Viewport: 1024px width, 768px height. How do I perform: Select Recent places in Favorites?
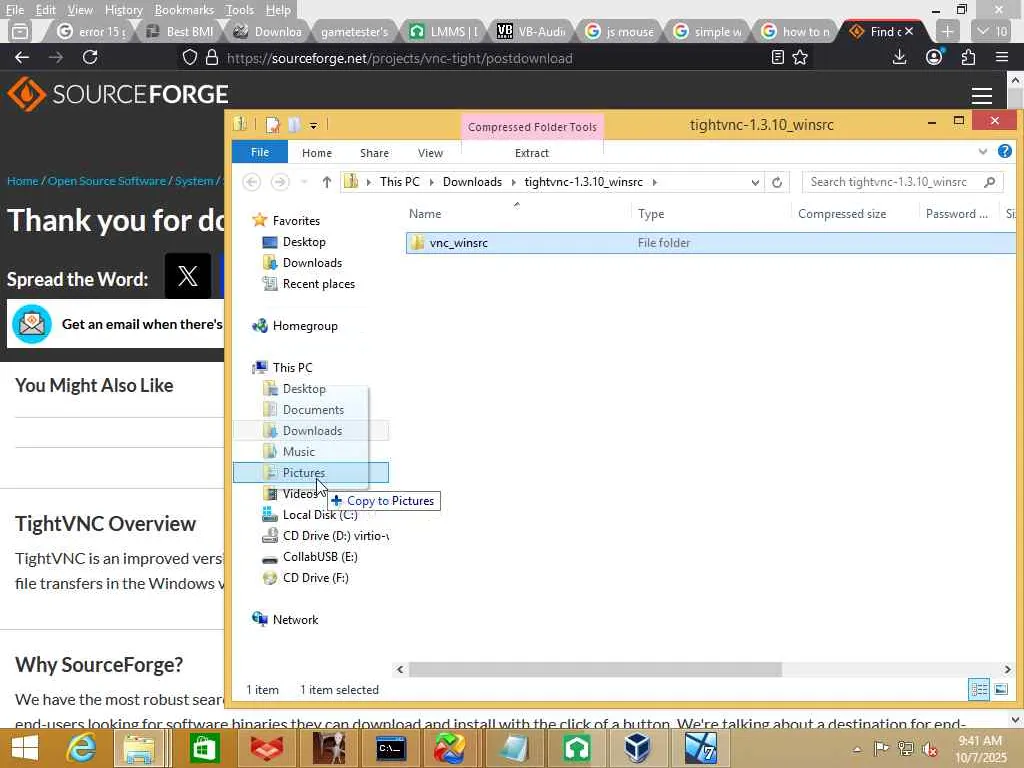click(319, 284)
